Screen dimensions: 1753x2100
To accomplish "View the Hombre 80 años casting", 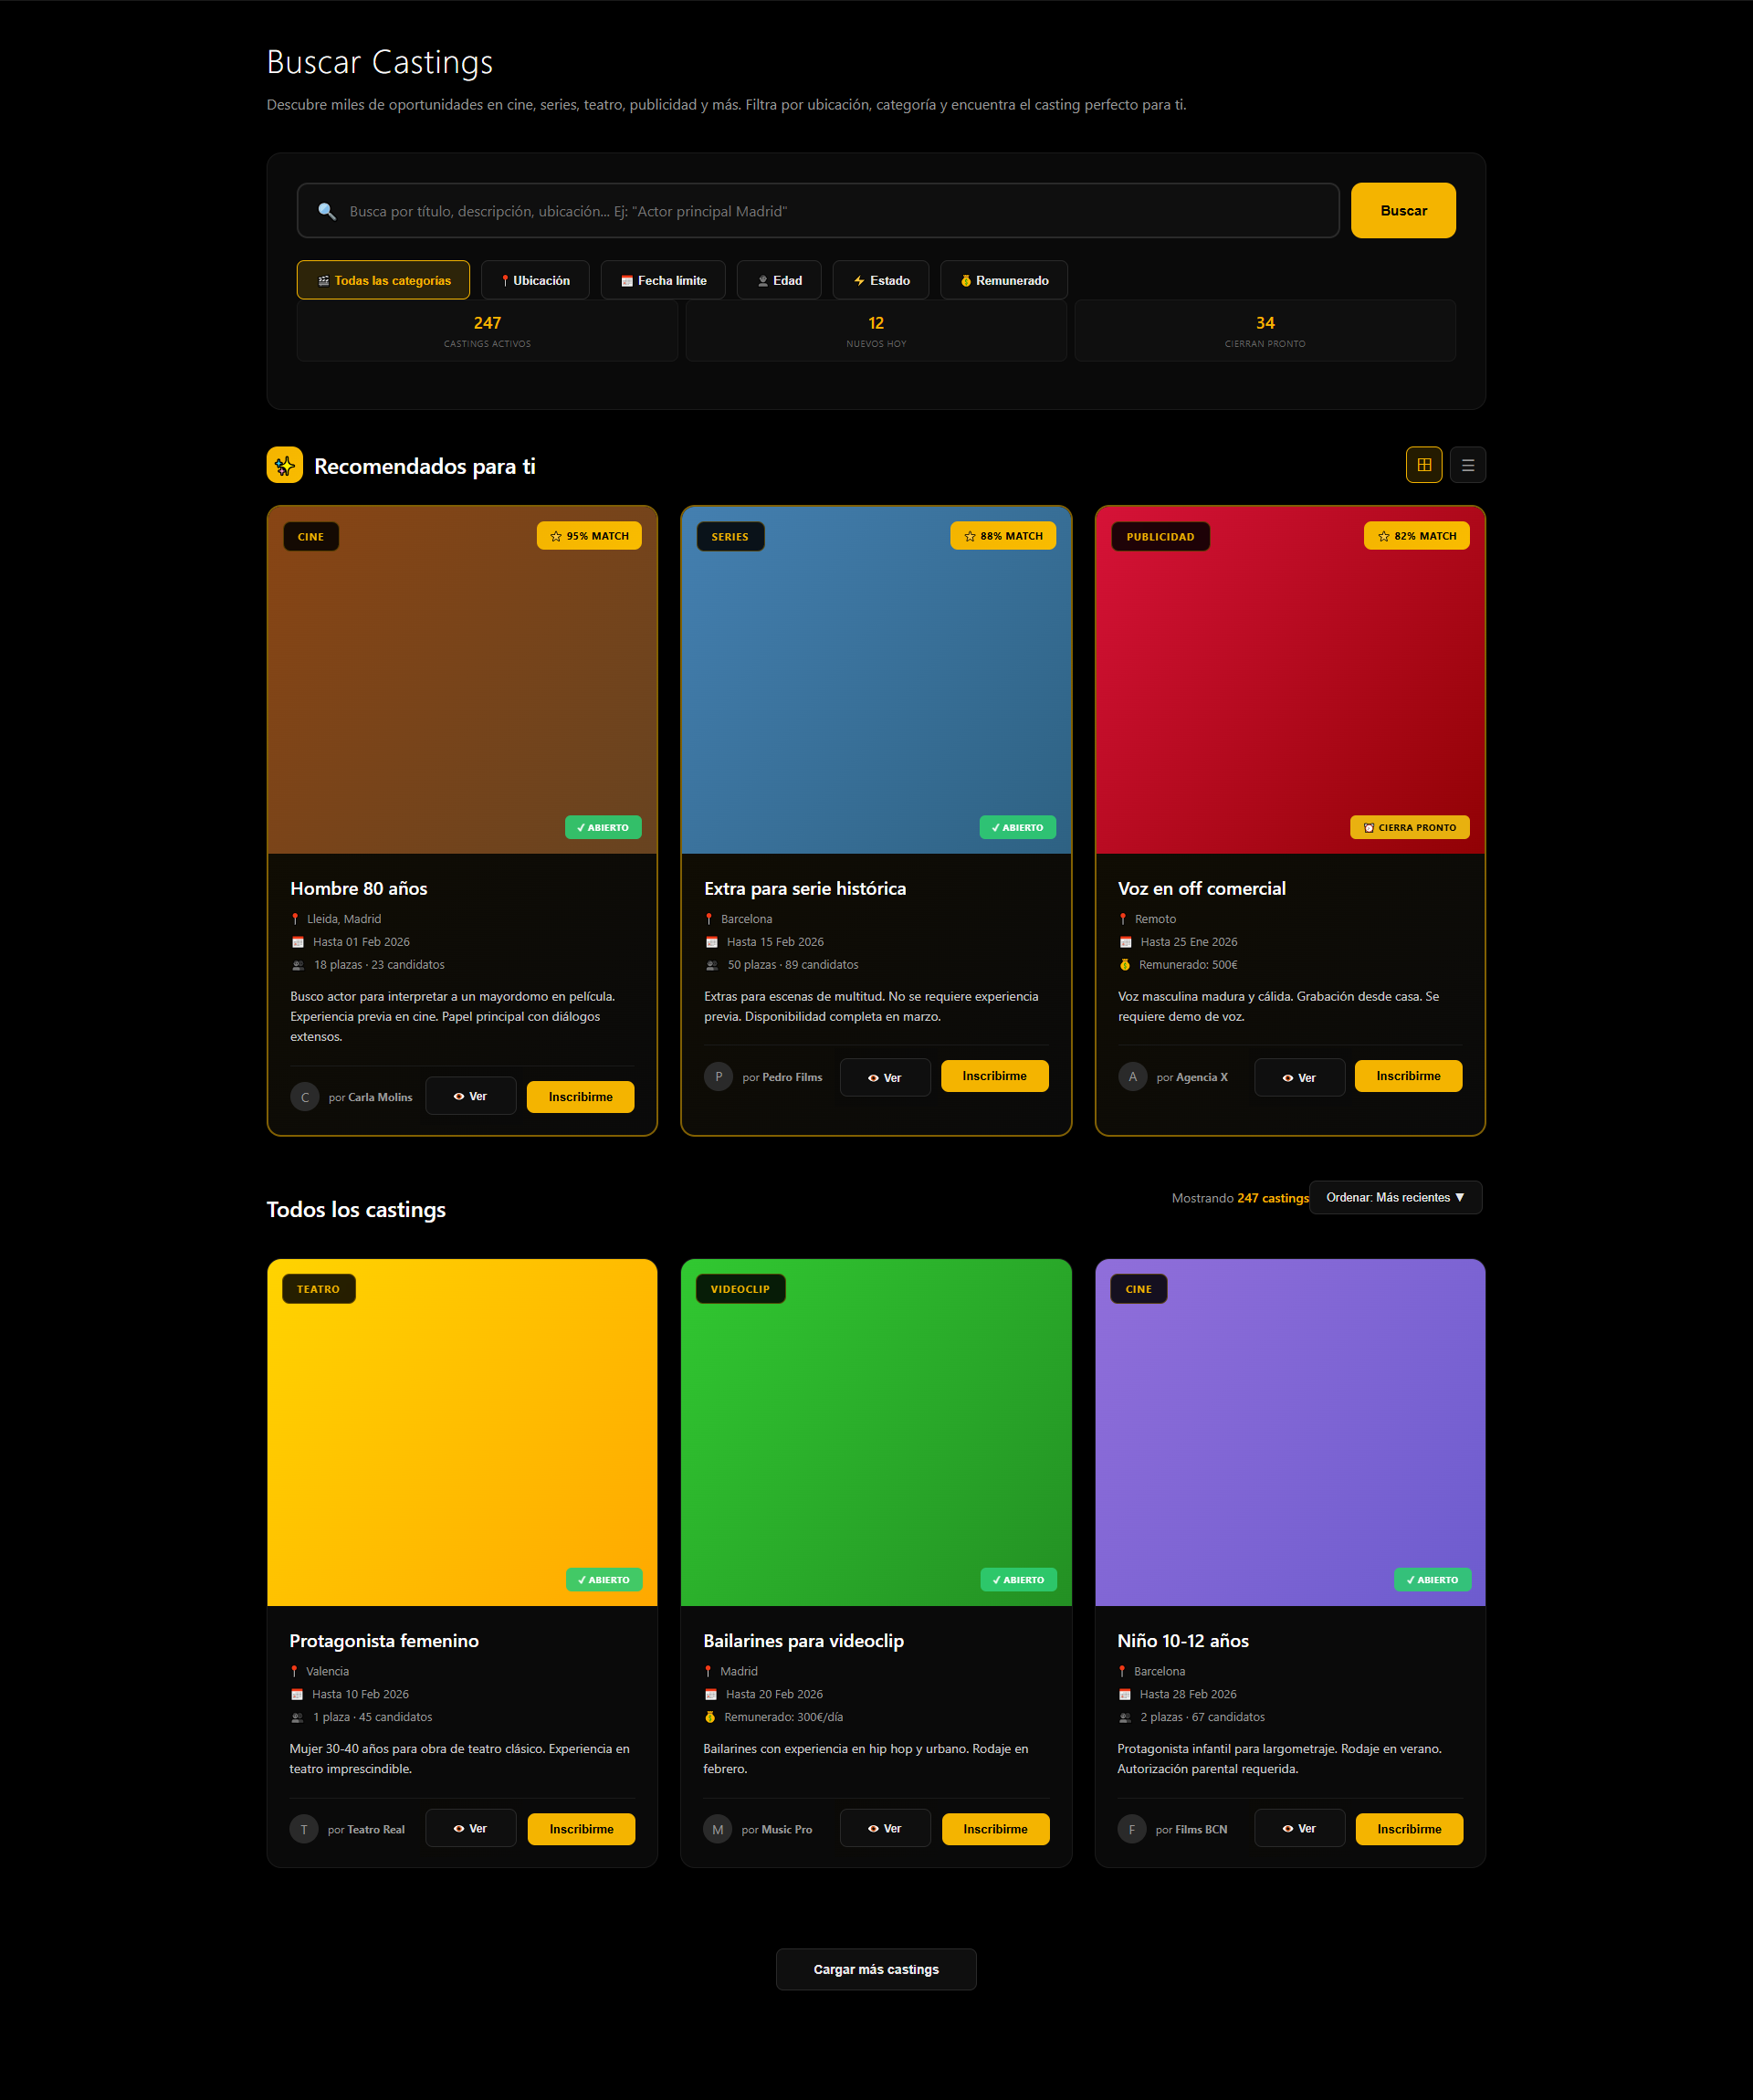I will coord(470,1096).
